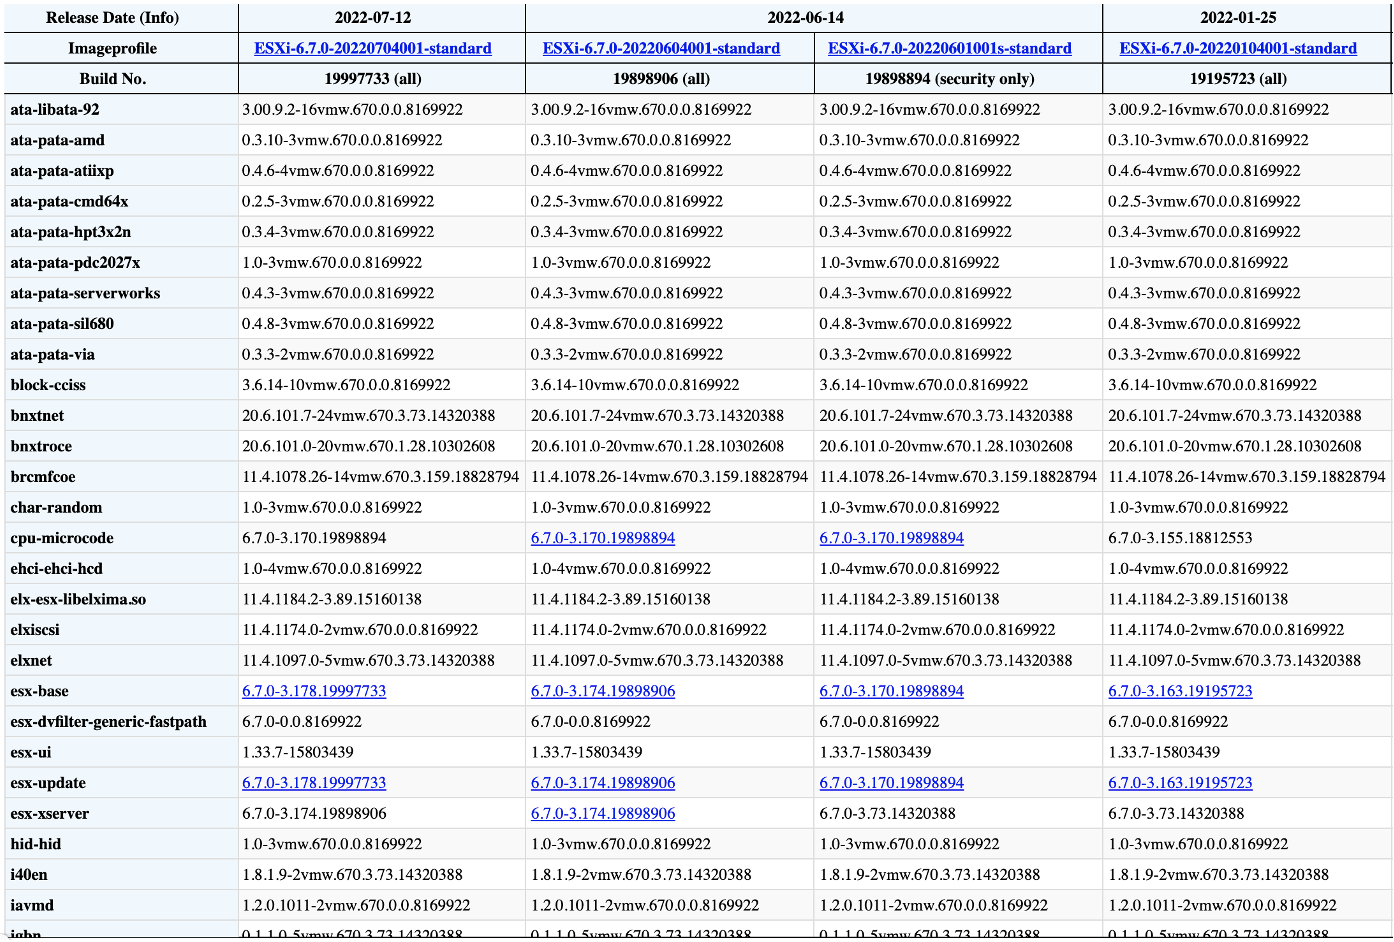Open esx-update link 6.7.0-3.178.19997733
Viewport: 1394px width, 942px height.
(314, 783)
